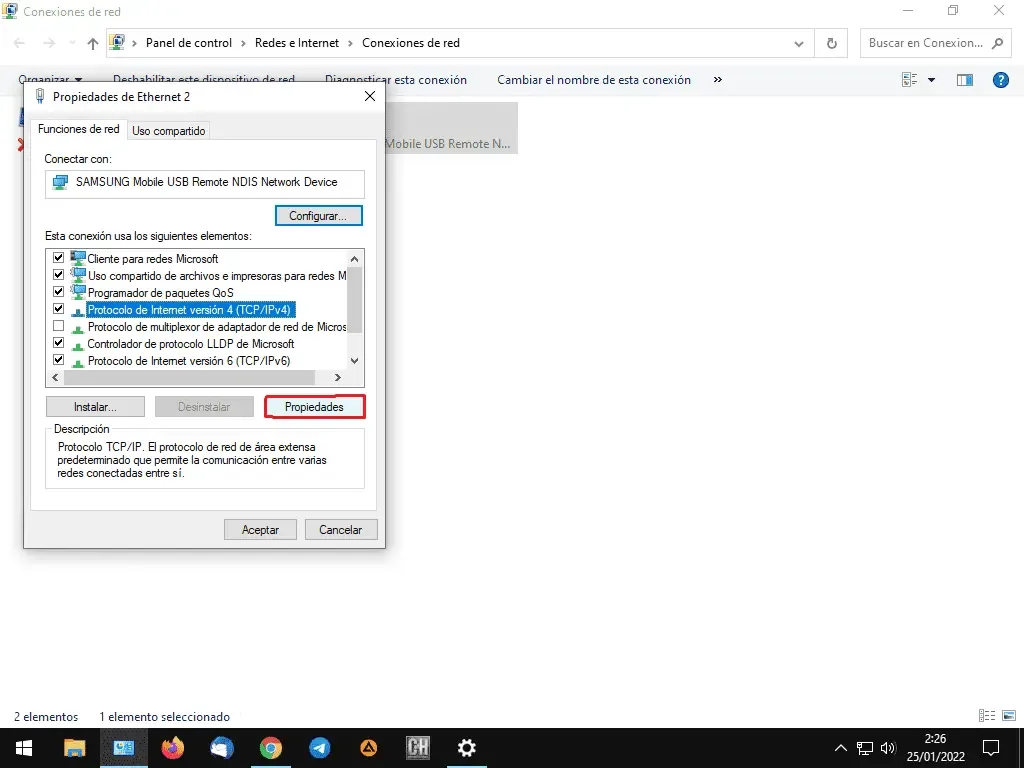Open the CH app in the taskbar
1024x768 pixels.
pyautogui.click(x=417, y=748)
